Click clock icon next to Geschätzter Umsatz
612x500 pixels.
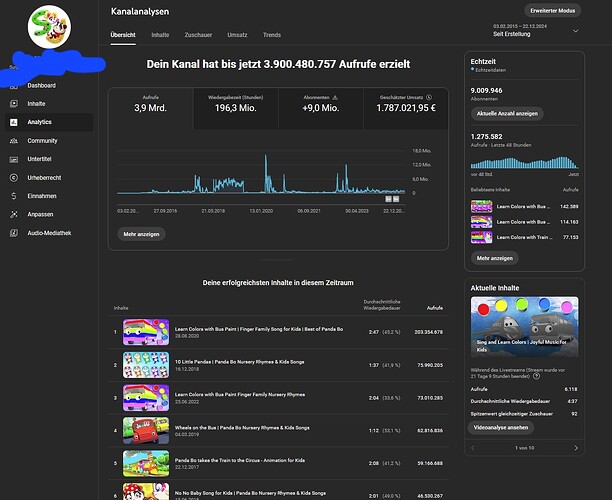pos(429,98)
